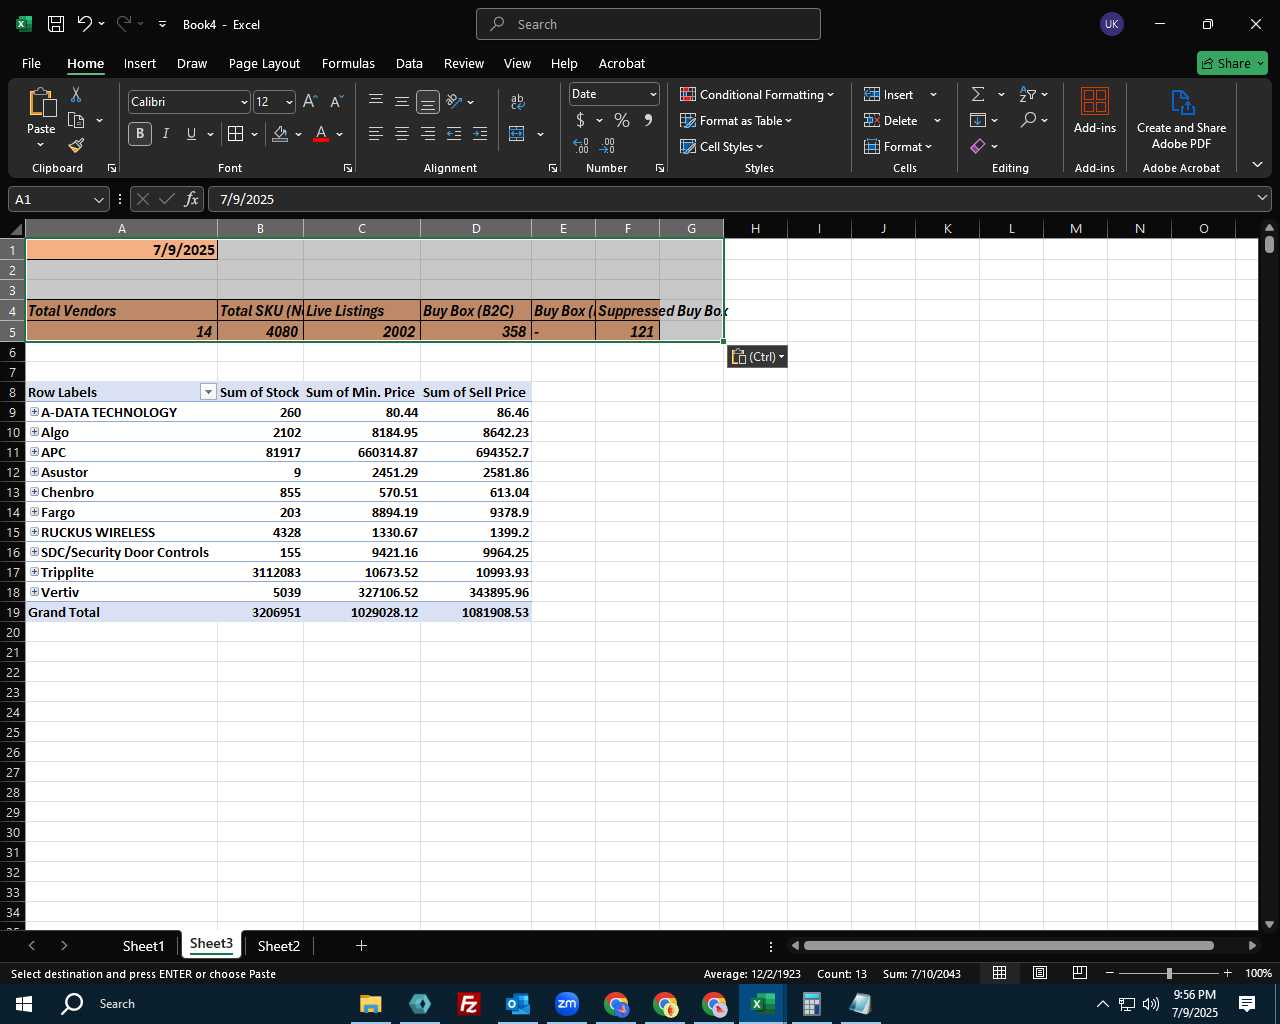Viewport: 1280px width, 1024px height.
Task: Click the Sort & Filter icon
Action: tap(1028, 94)
